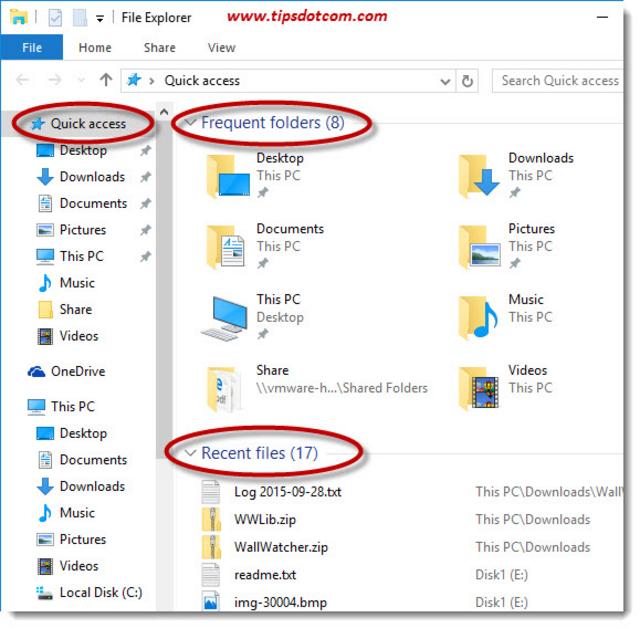Select This PC computer icon in Frequent folders
The image size is (640, 628).
[x=225, y=318]
